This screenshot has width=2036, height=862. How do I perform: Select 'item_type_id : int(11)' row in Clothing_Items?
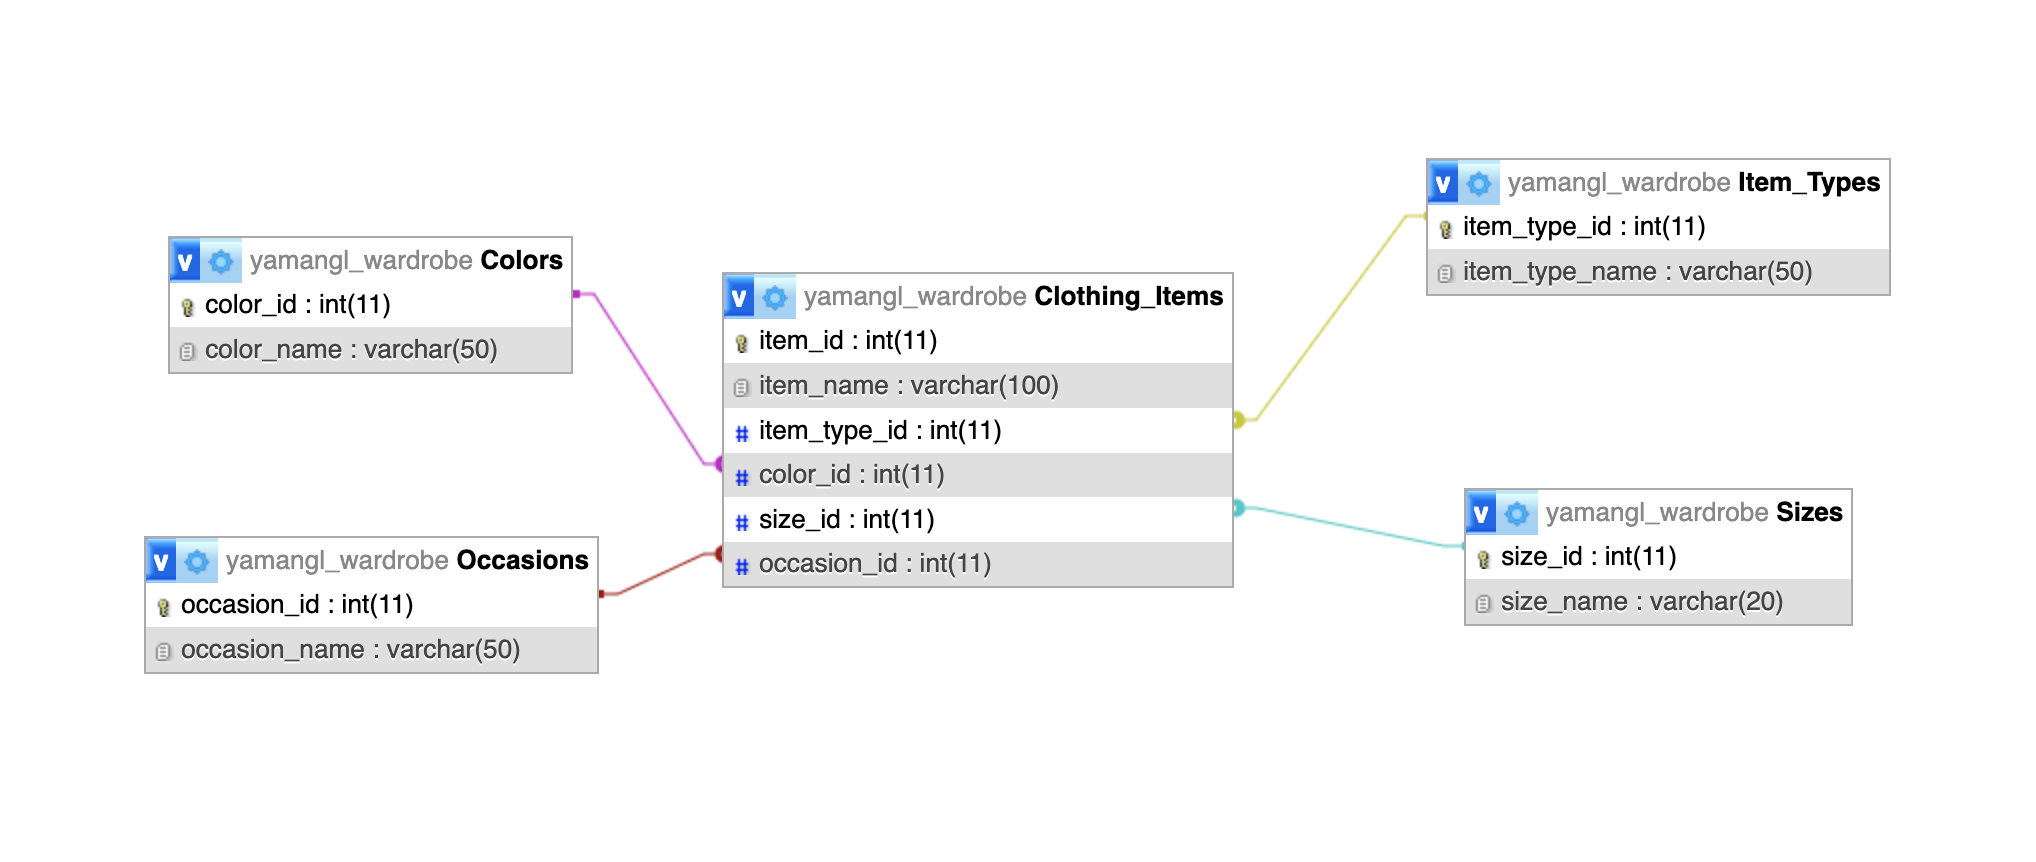[x=978, y=431]
